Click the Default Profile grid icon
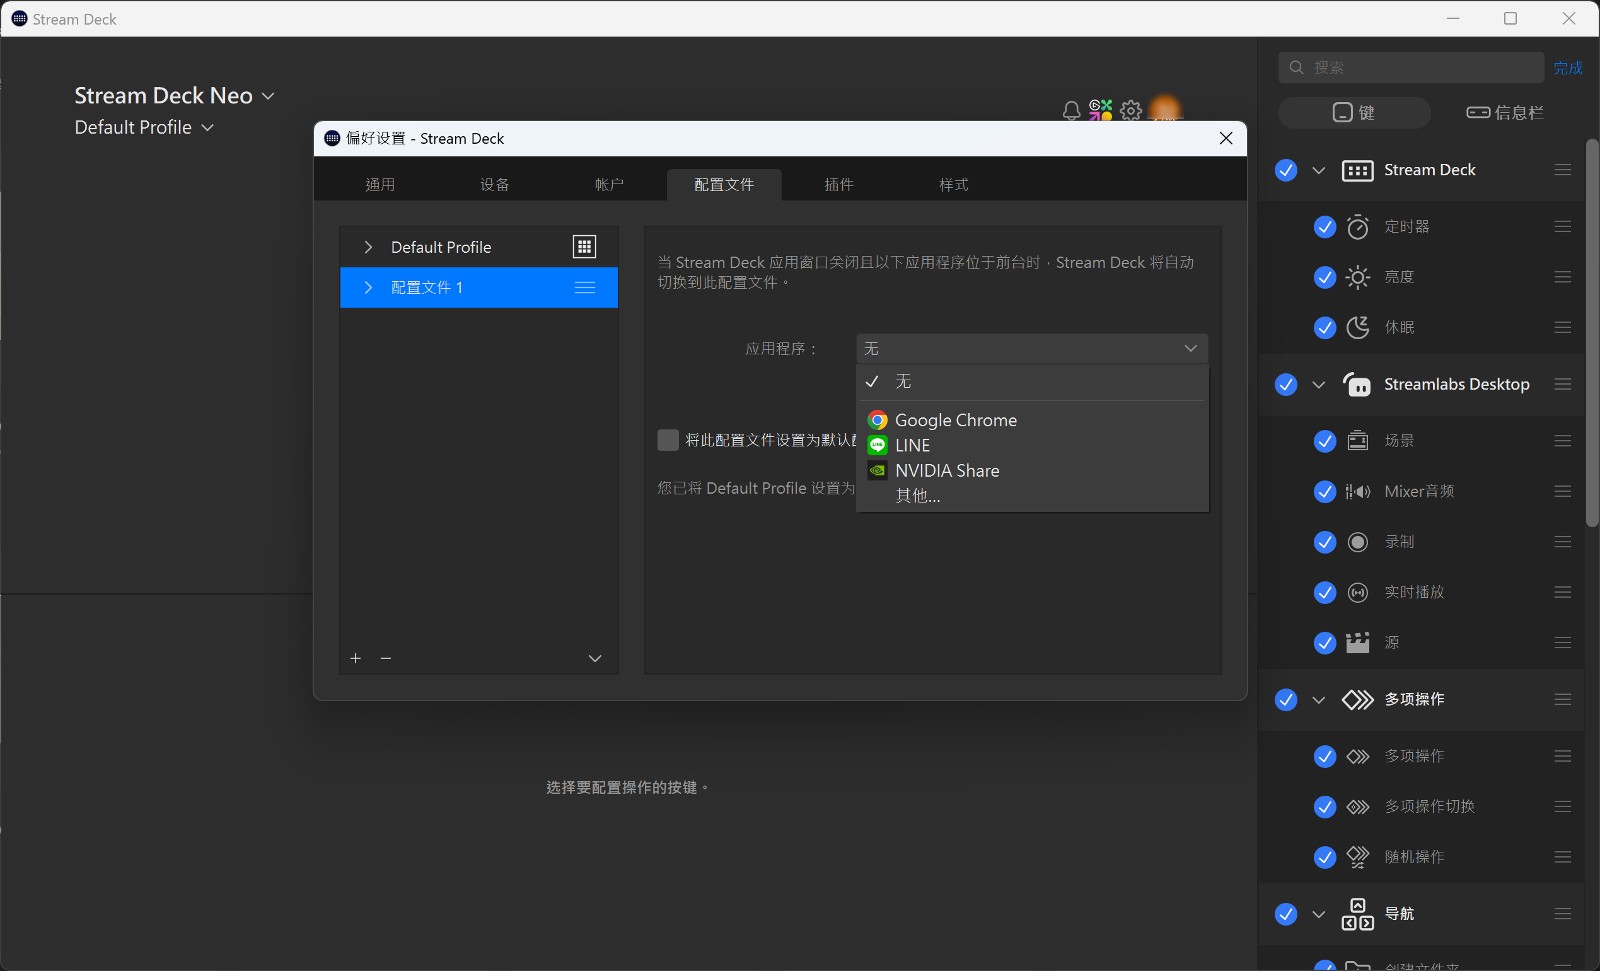Viewport: 1600px width, 971px height. click(x=585, y=247)
